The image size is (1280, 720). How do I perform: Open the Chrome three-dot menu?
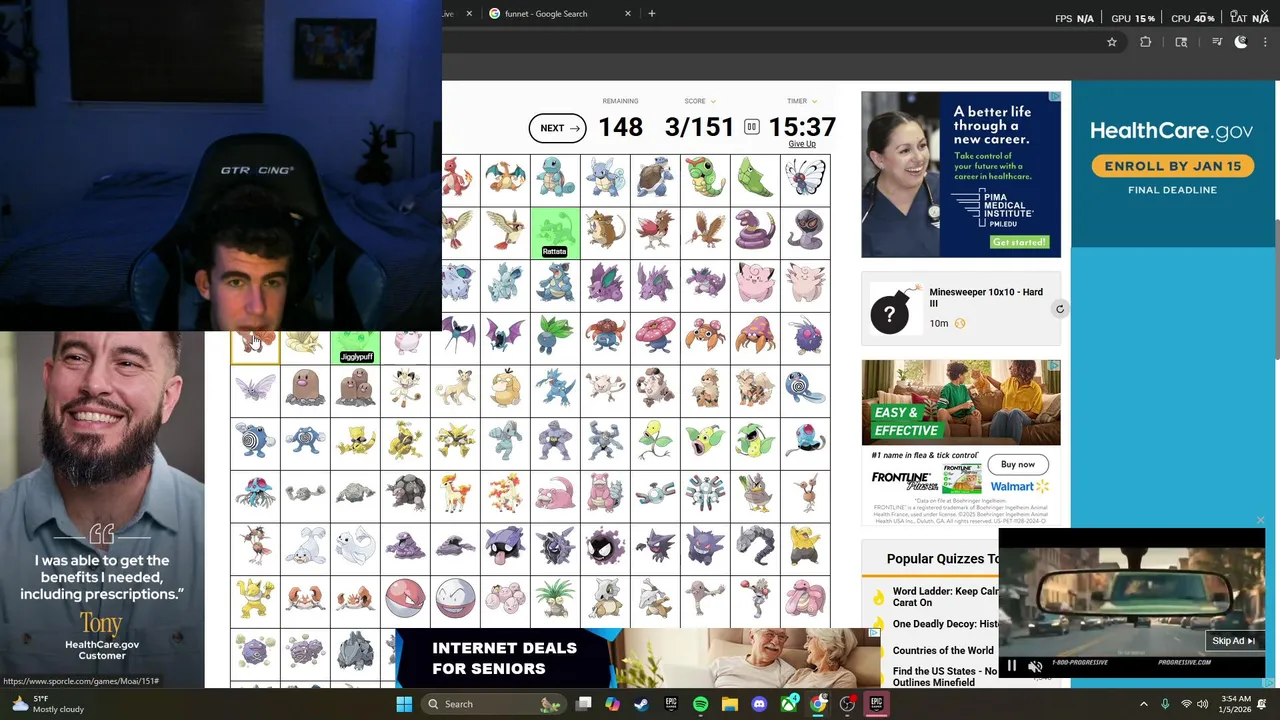(1267, 42)
